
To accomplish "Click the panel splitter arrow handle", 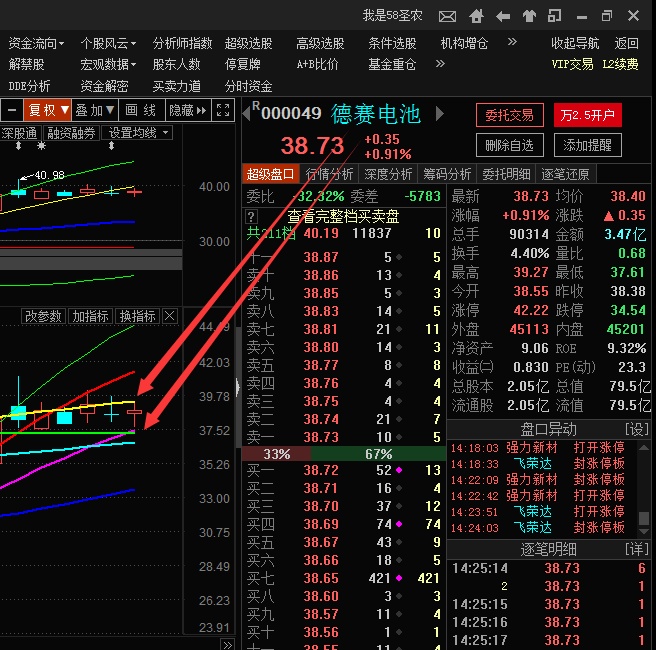I will point(238,387).
